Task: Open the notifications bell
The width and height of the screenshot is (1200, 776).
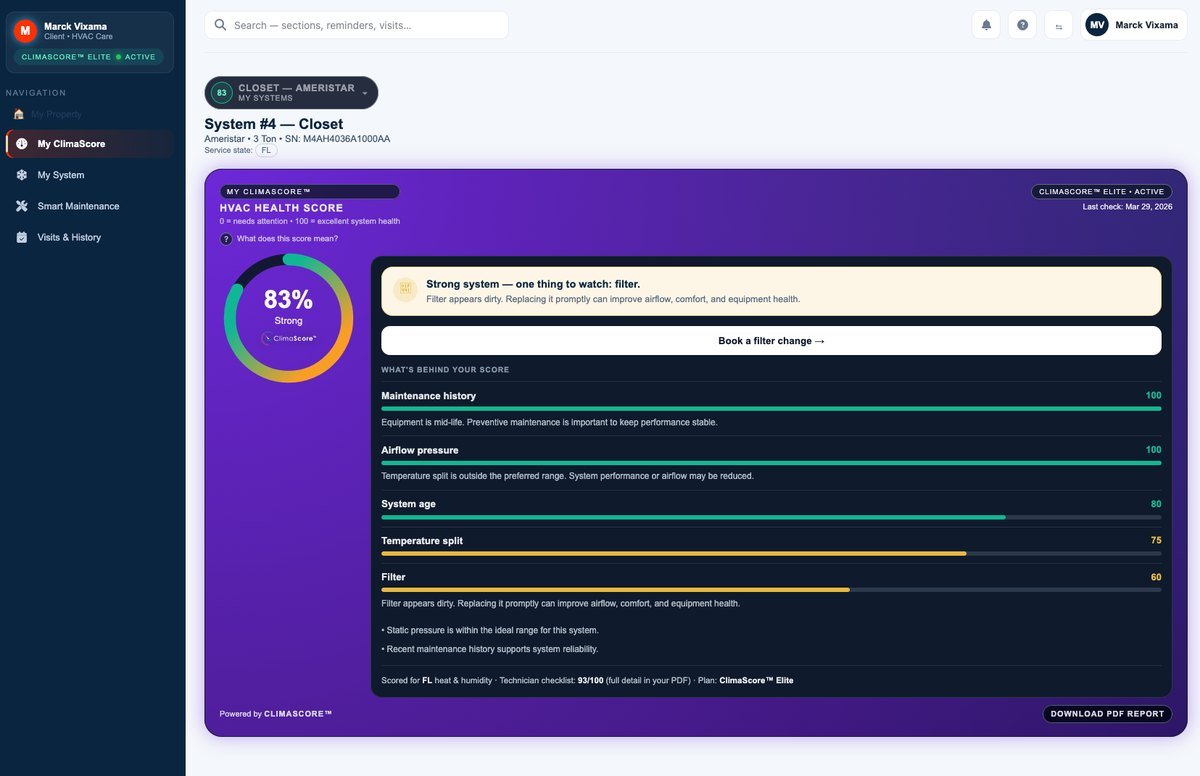Action: click(x=986, y=25)
